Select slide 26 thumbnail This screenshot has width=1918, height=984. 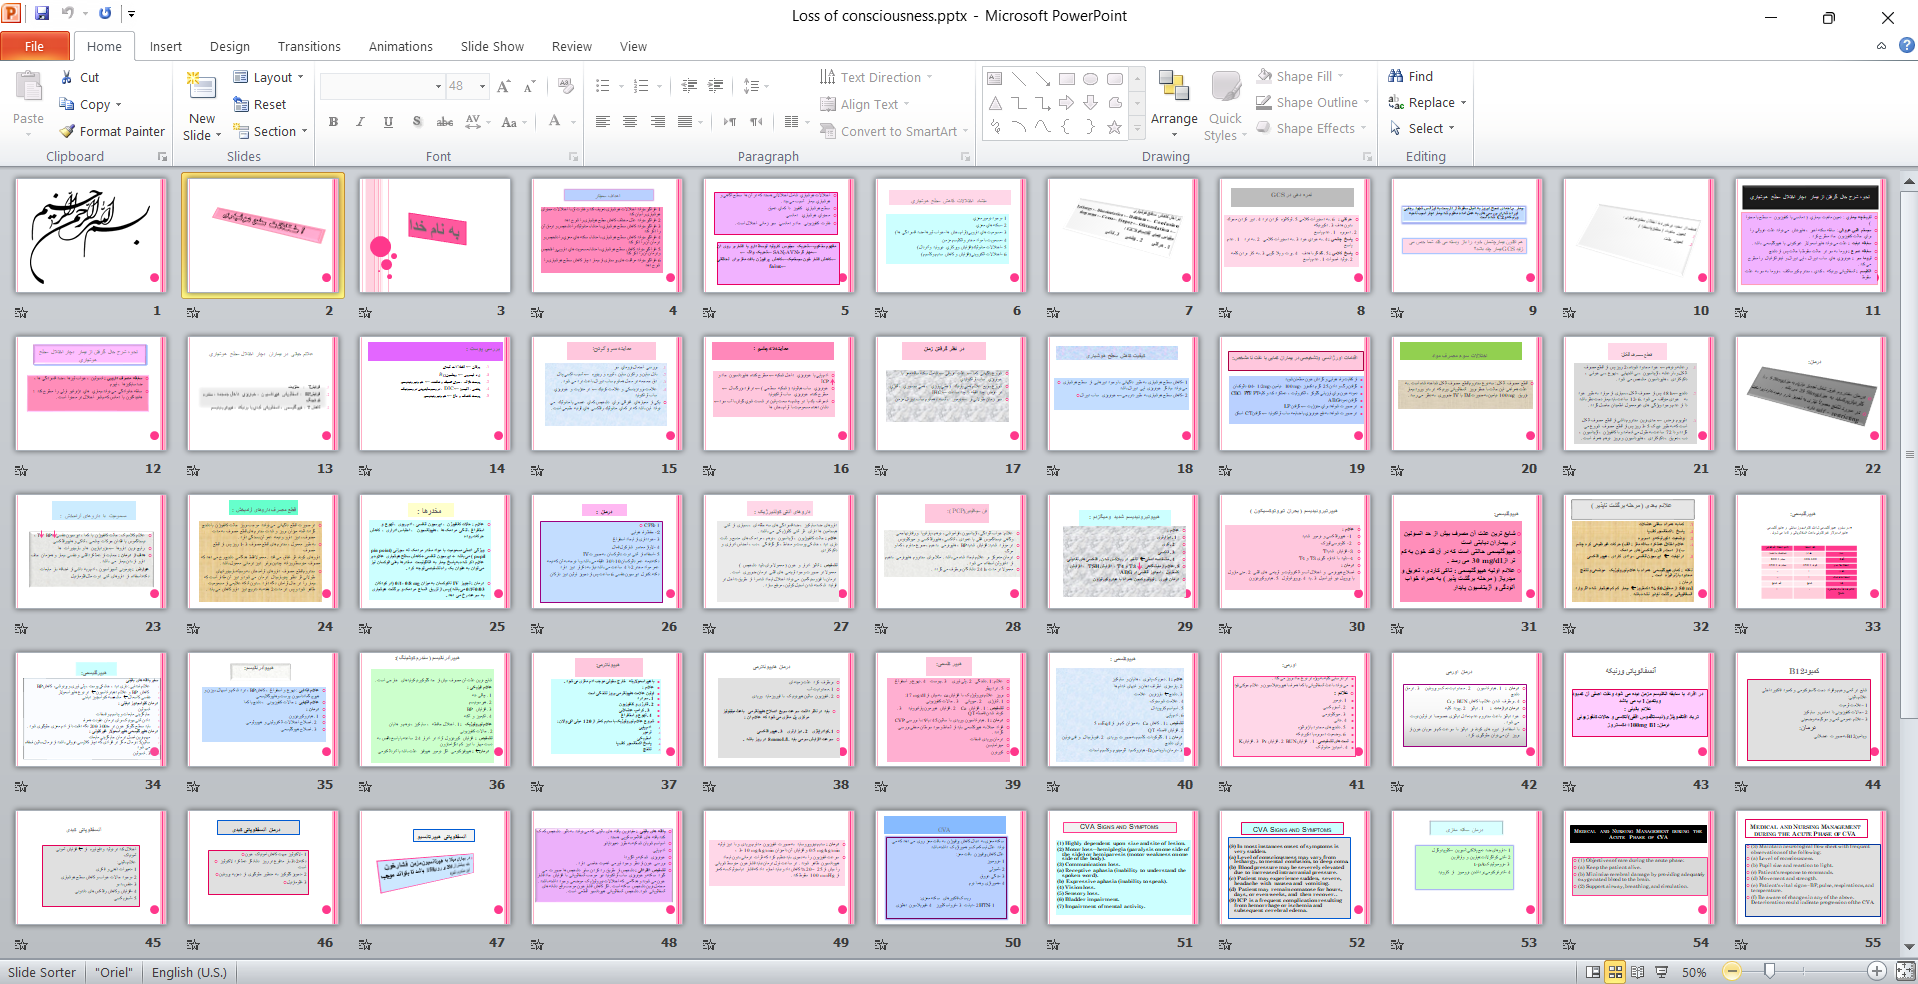(x=606, y=552)
